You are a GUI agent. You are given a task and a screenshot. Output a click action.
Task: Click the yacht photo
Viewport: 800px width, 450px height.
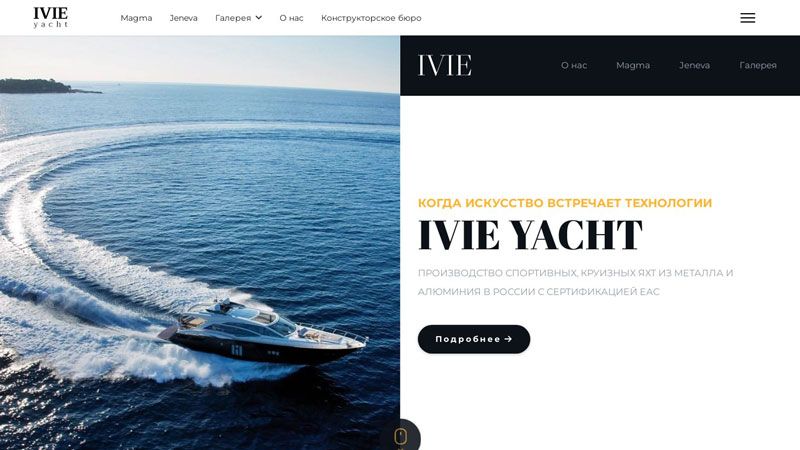(199, 243)
